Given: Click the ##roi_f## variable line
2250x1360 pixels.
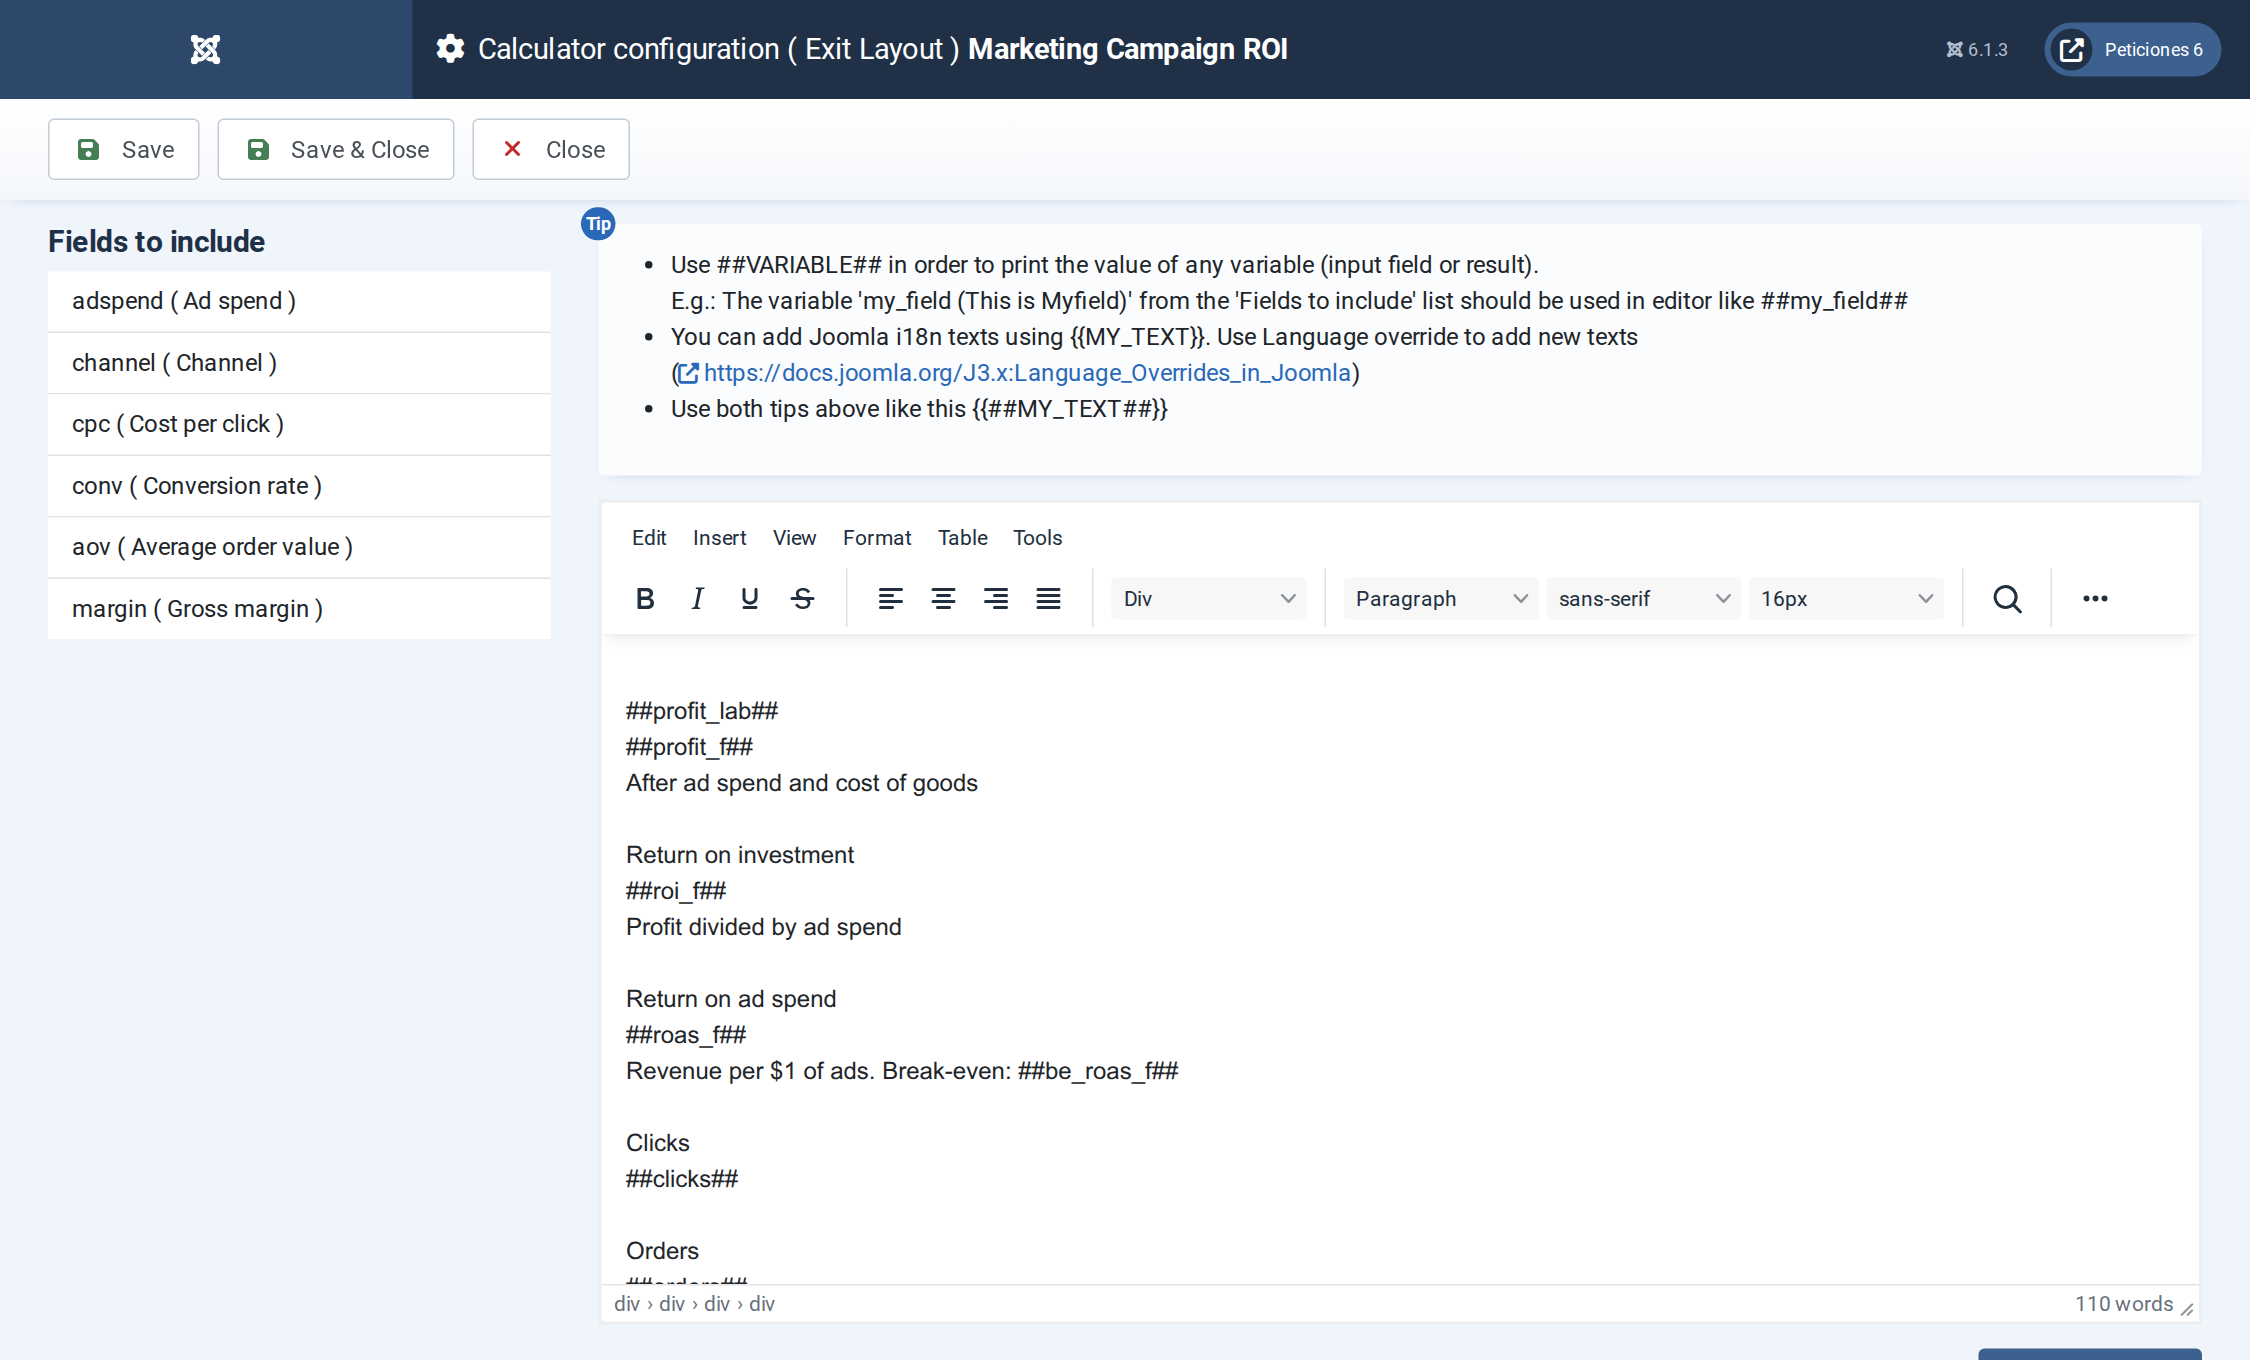Looking at the screenshot, I should [676, 891].
